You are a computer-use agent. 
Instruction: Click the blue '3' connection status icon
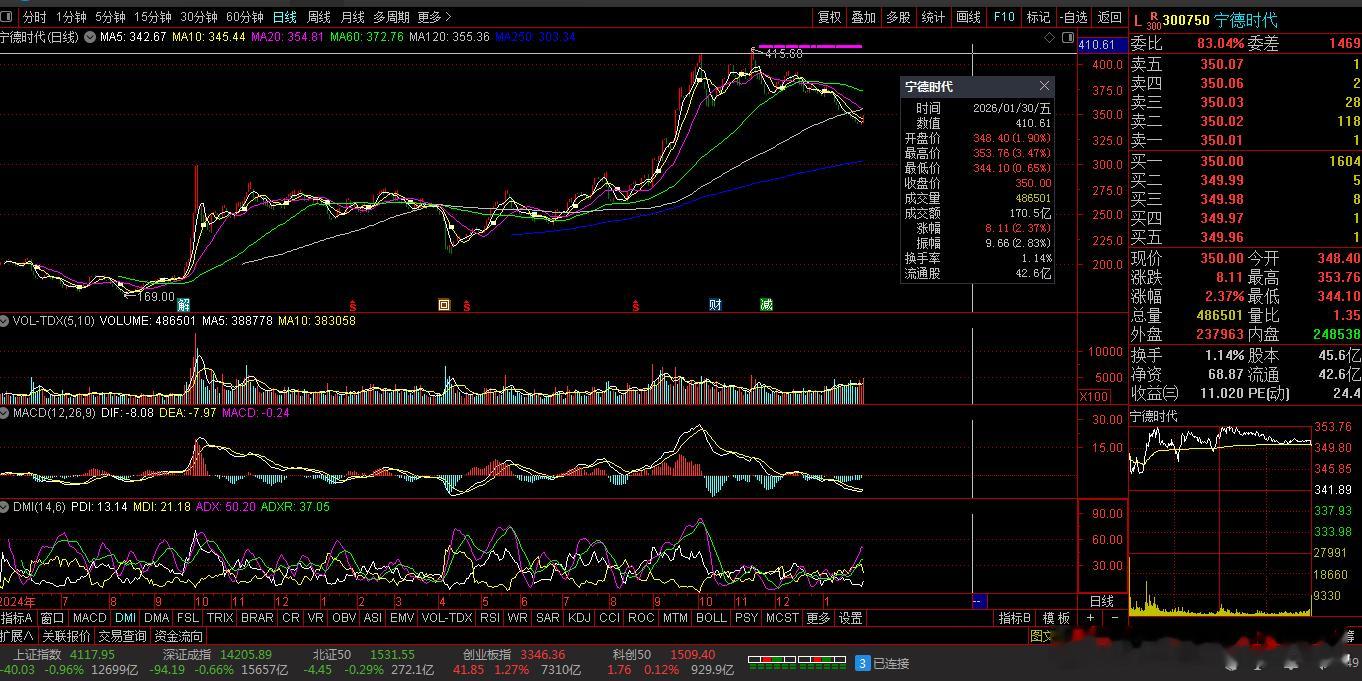[862, 662]
